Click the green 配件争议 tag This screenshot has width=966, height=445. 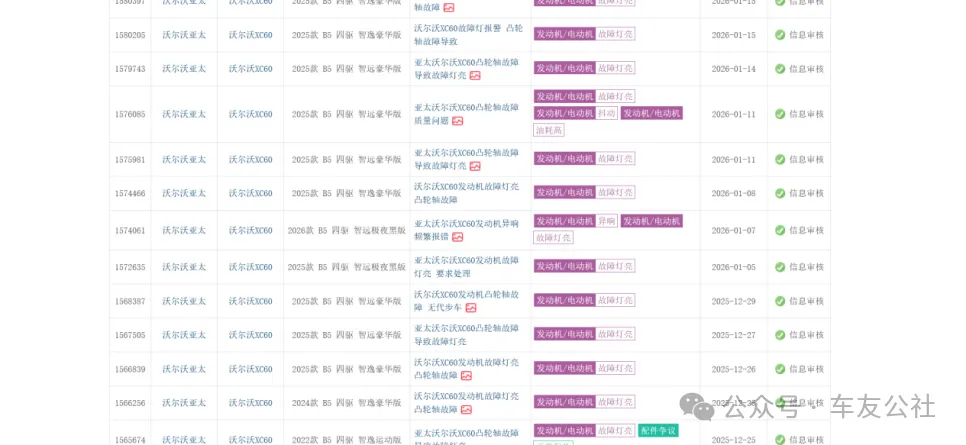click(658, 431)
